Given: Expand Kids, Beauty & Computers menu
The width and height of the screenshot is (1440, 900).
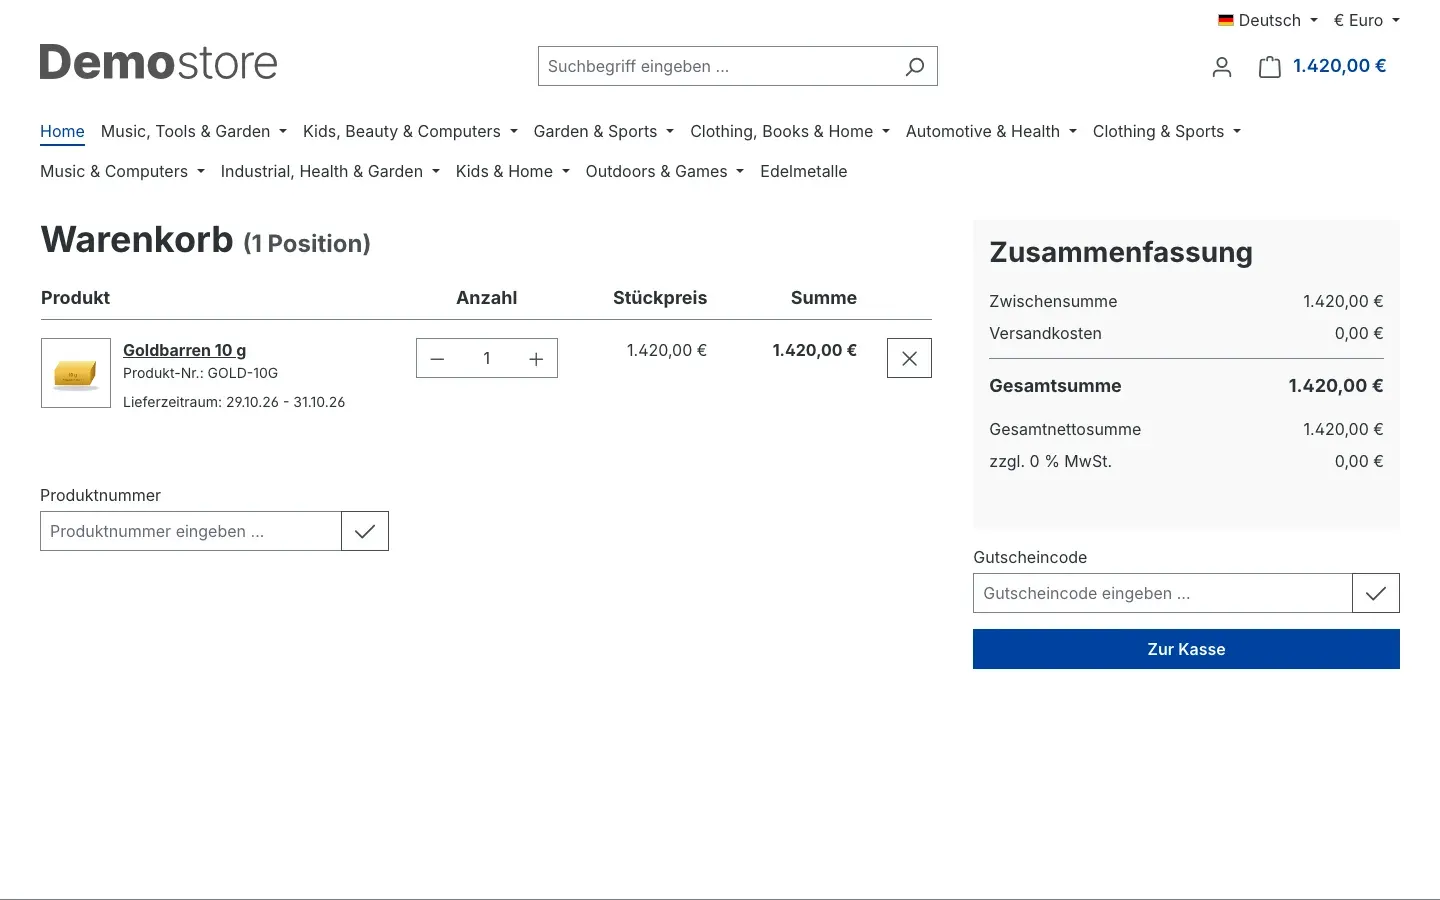Looking at the screenshot, I should pos(410,131).
